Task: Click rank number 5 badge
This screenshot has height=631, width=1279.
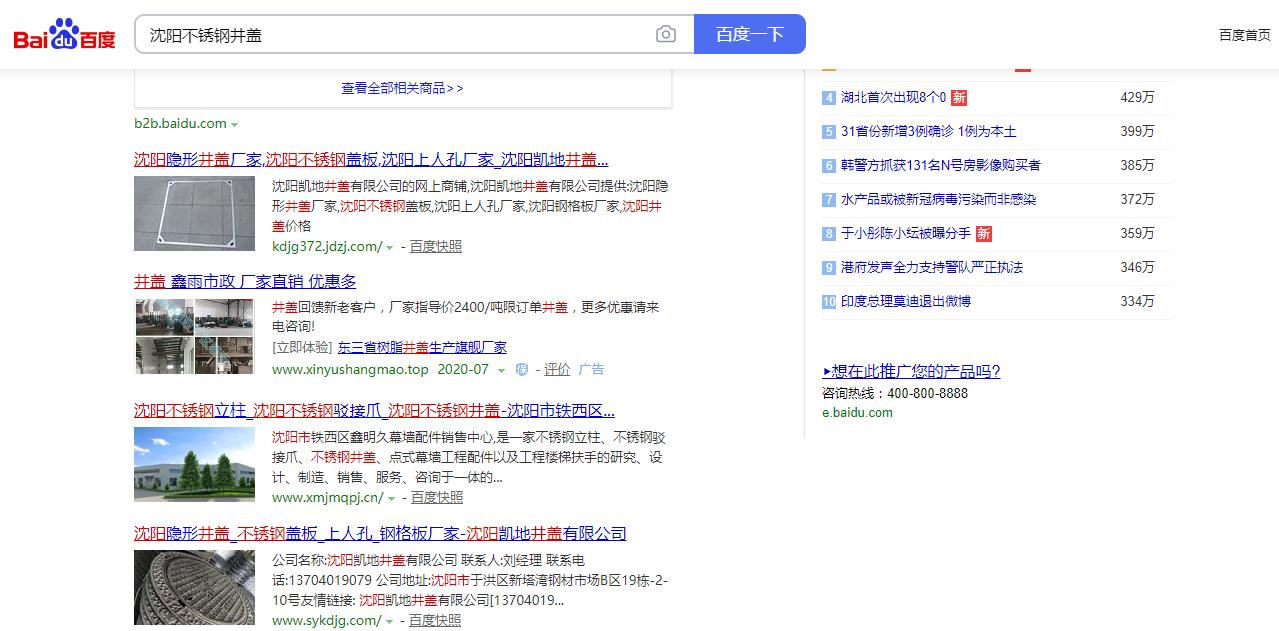Action: (828, 132)
